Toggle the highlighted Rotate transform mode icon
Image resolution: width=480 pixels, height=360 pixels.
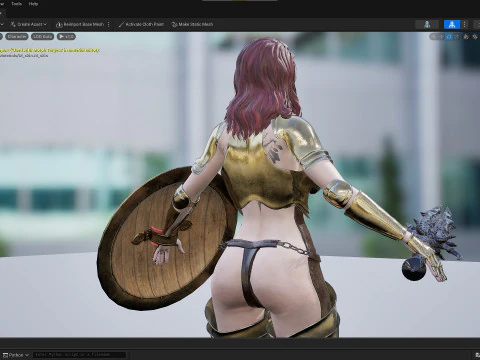tap(449, 37)
